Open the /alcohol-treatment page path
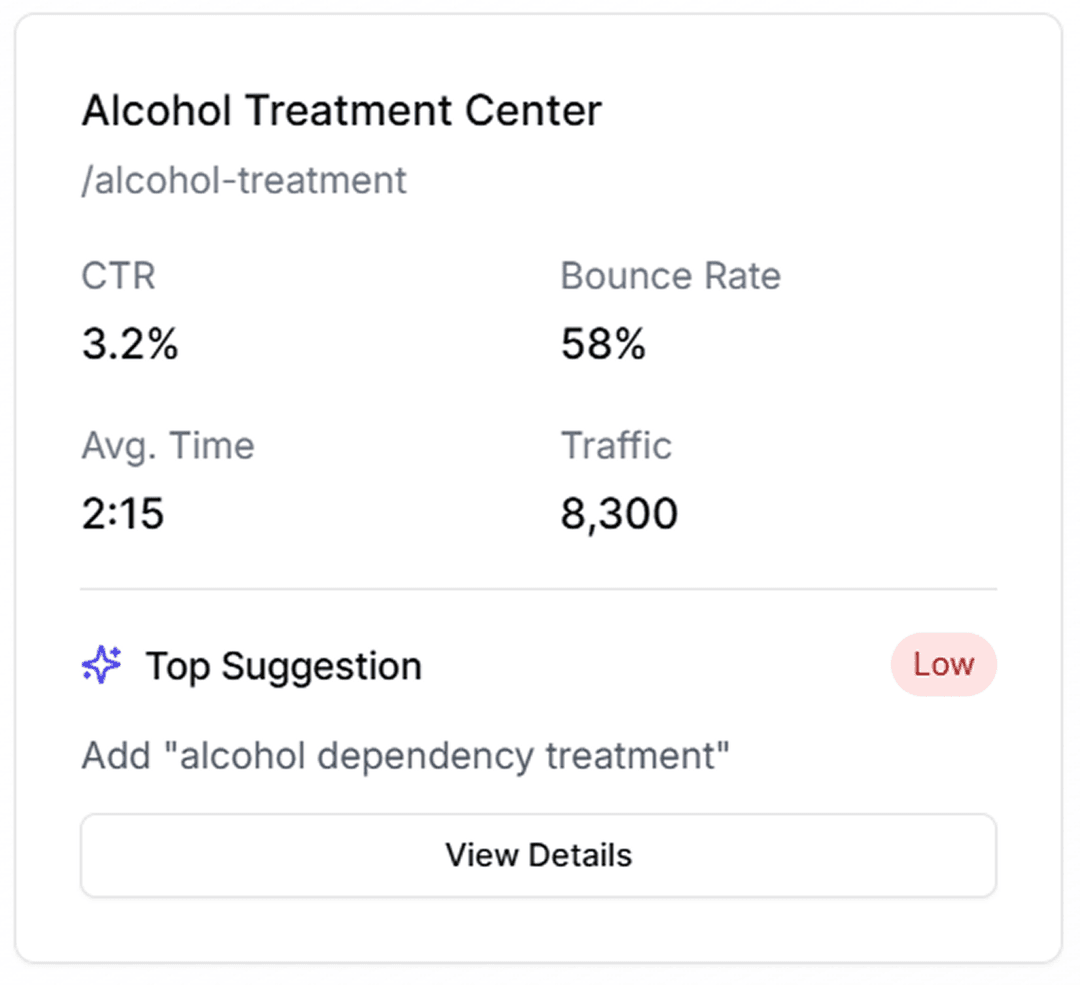The height and width of the screenshot is (985, 1080). click(x=244, y=181)
